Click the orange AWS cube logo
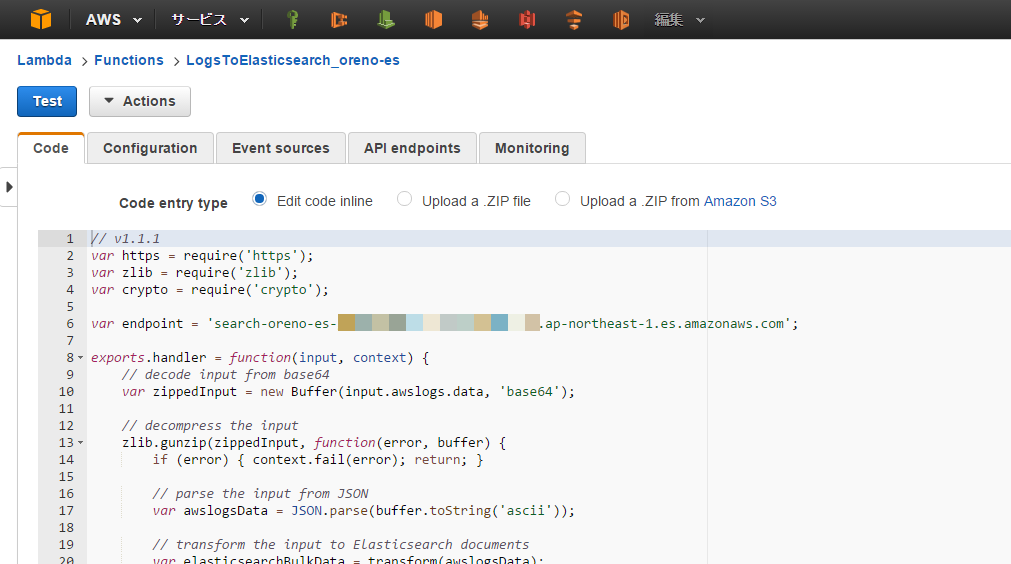Image resolution: width=1011 pixels, height=564 pixels. pos(41,19)
